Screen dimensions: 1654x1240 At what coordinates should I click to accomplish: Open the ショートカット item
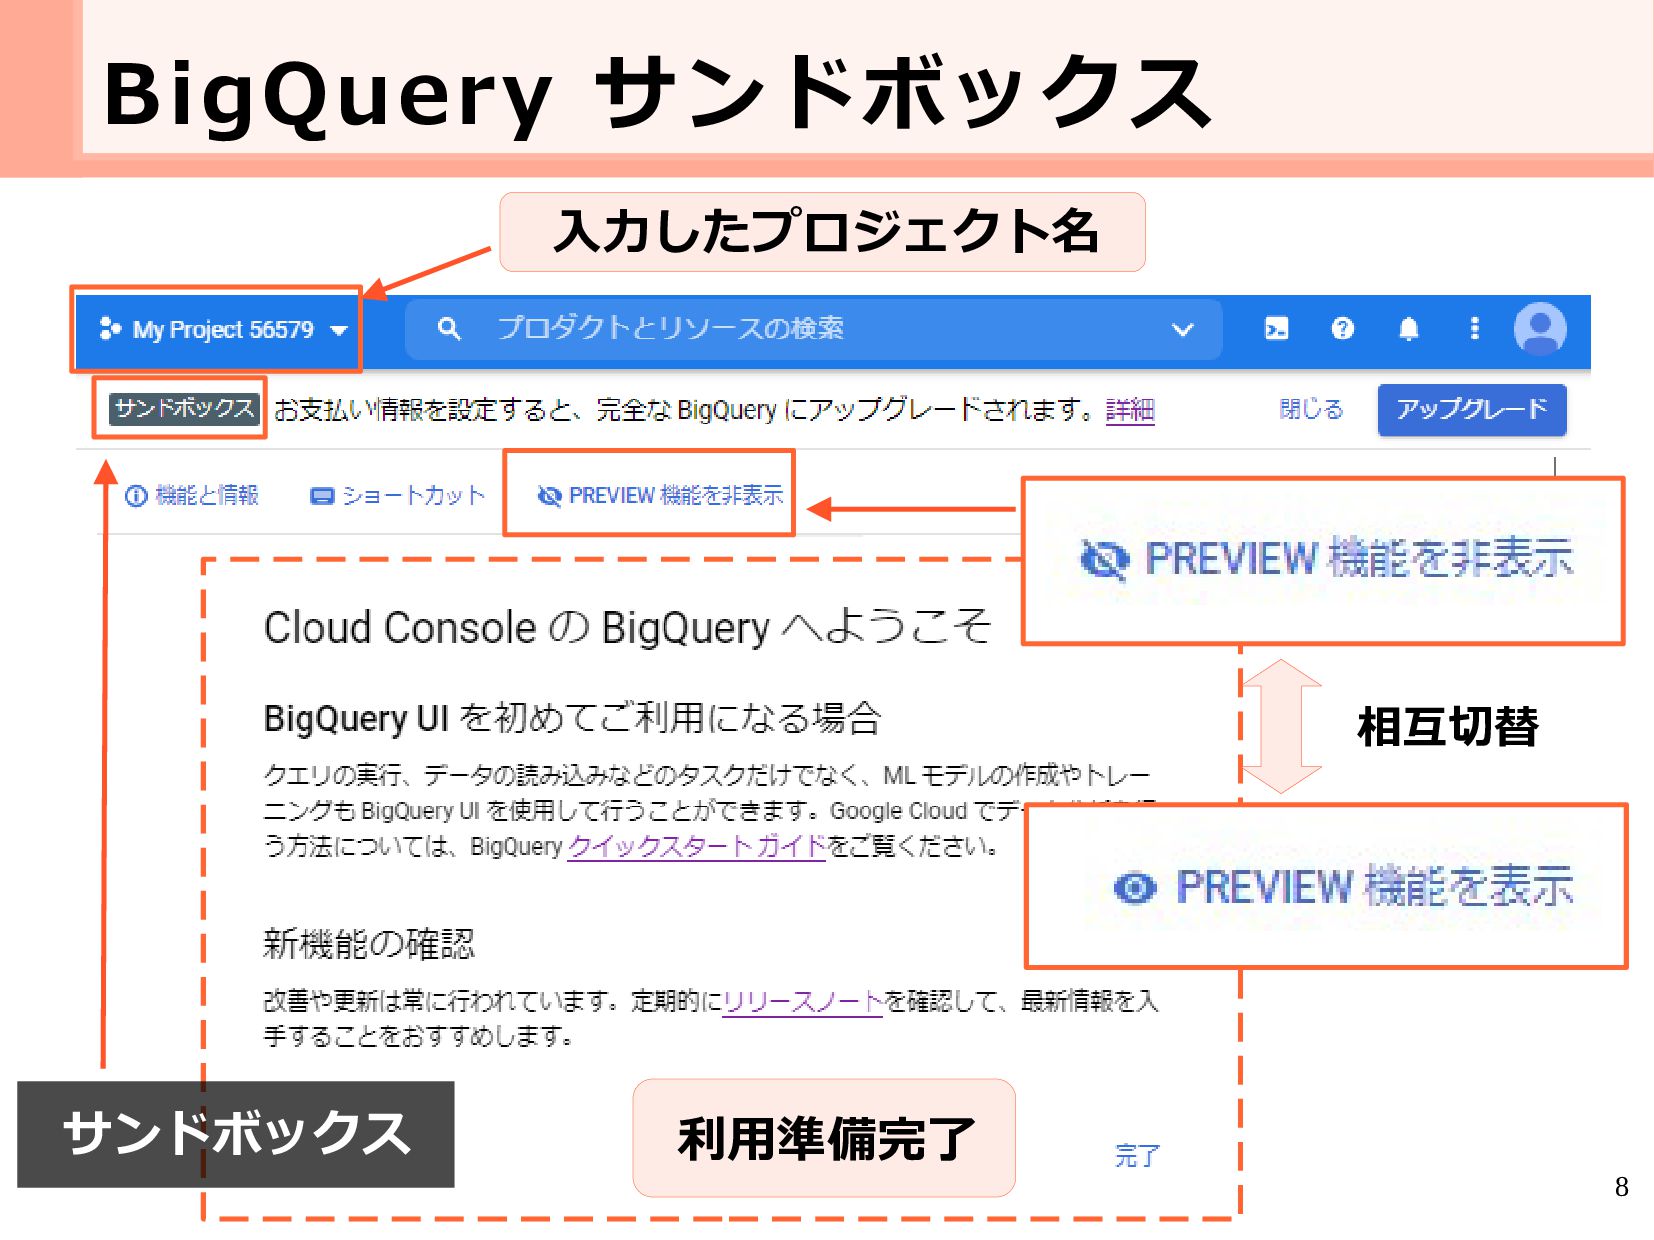(x=397, y=495)
